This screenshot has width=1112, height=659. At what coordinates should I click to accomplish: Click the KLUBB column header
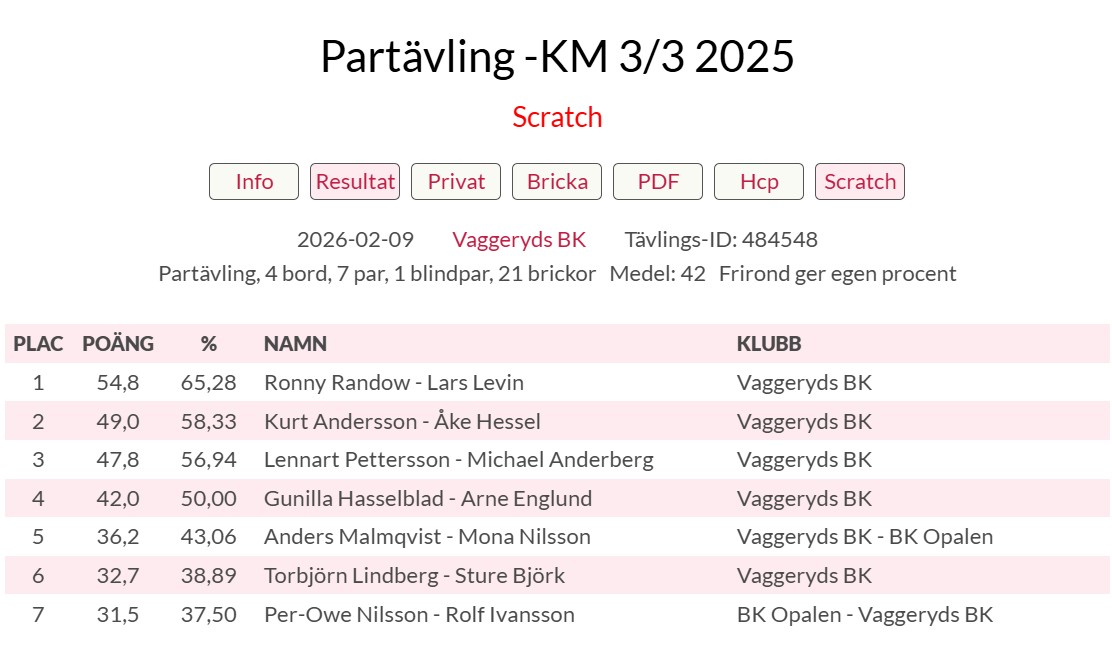click(769, 344)
